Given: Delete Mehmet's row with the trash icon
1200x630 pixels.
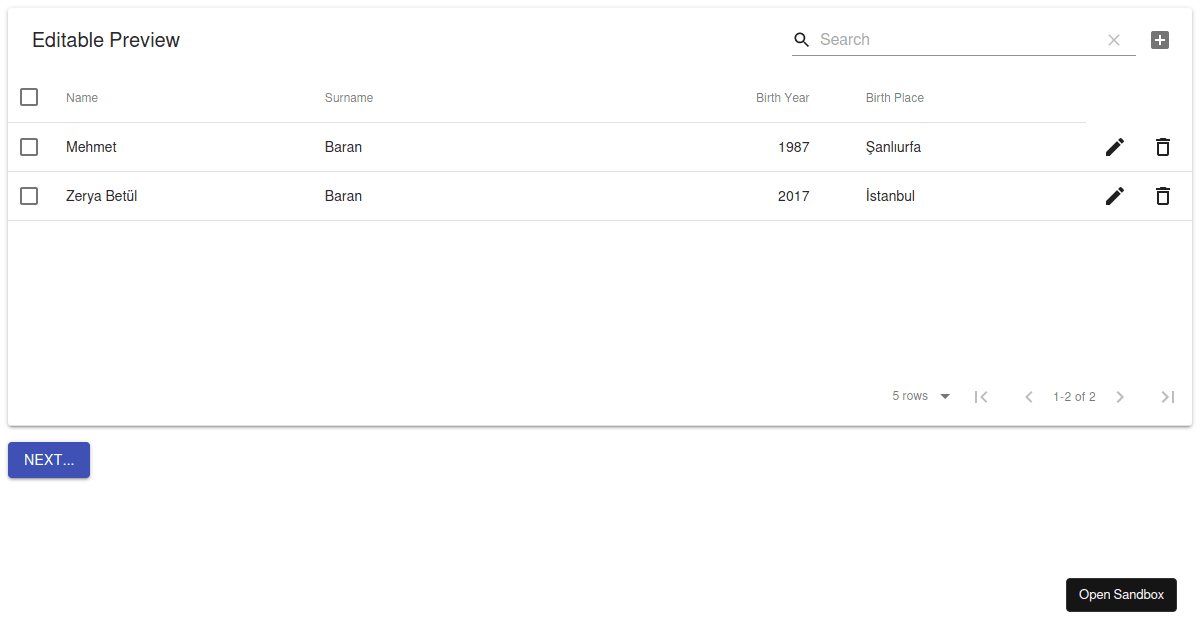Looking at the screenshot, I should (1163, 146).
